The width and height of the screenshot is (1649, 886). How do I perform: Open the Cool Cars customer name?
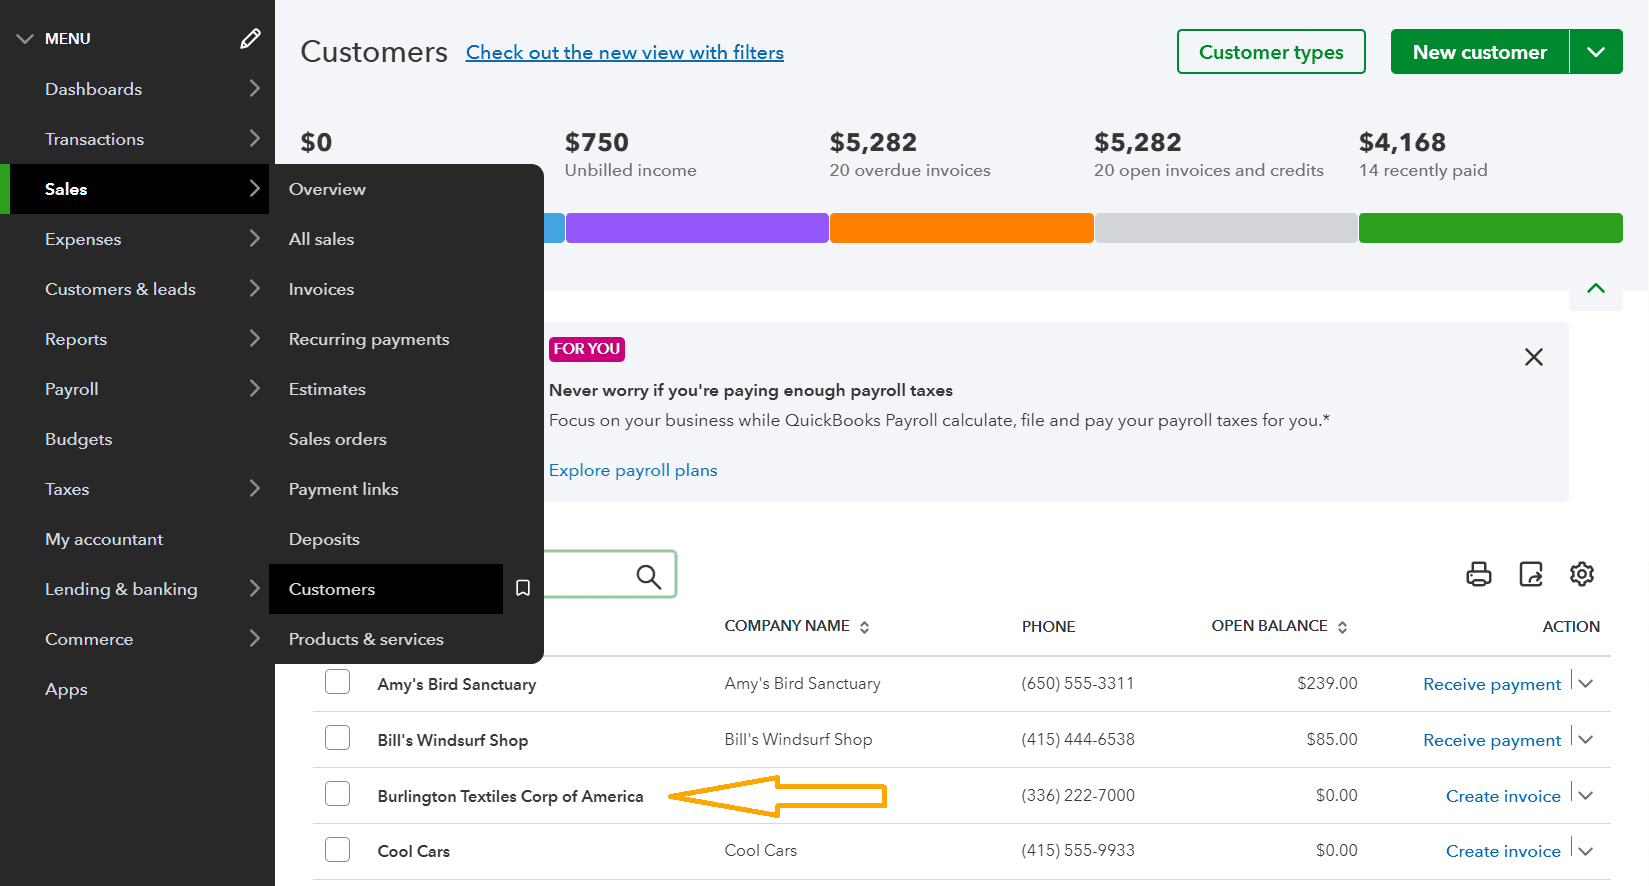coord(414,851)
